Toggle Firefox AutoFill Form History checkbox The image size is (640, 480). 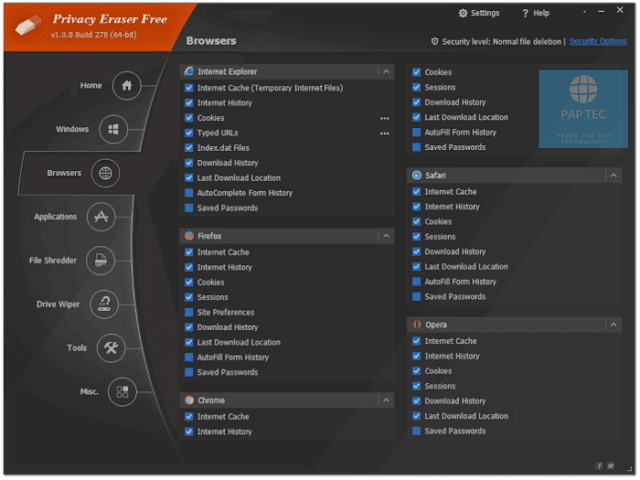coord(189,358)
